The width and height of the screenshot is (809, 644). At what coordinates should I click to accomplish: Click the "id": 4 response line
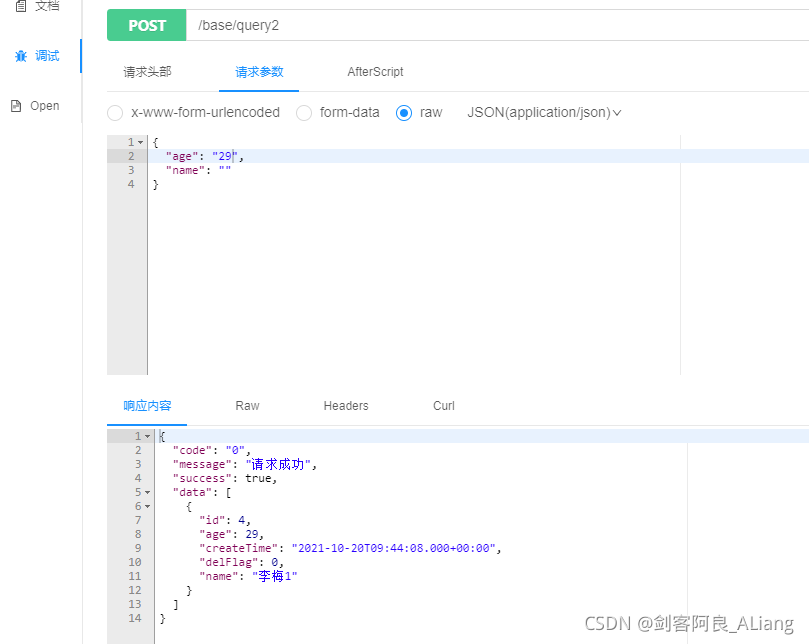[225, 520]
